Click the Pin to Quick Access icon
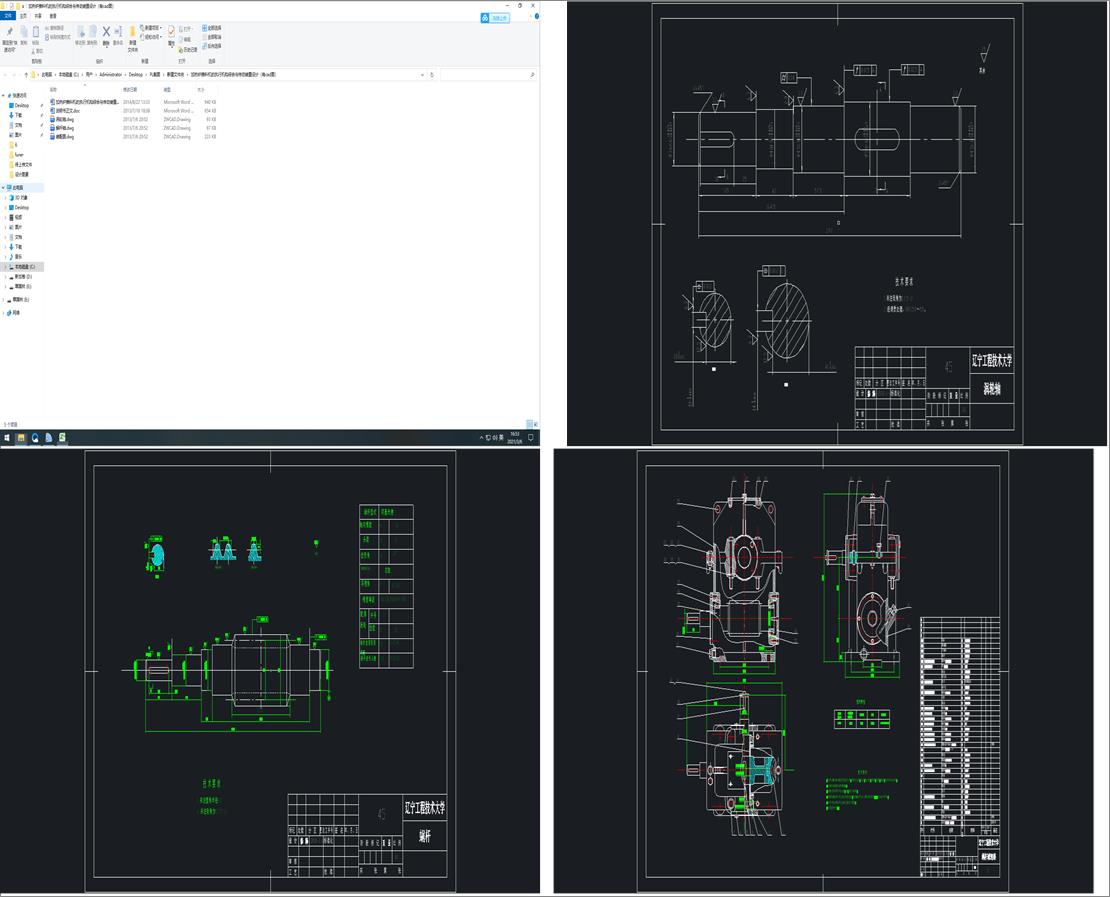The height and width of the screenshot is (897, 1110). [8, 33]
